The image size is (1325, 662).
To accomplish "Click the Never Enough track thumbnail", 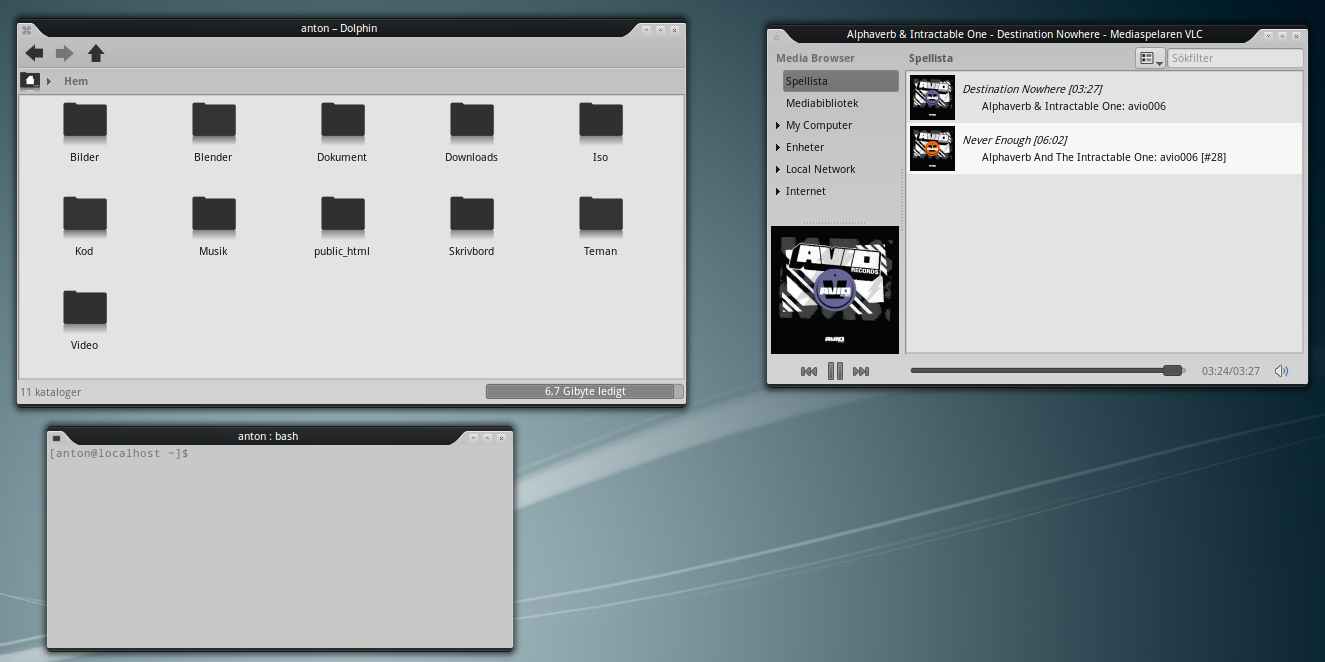I will [x=932, y=149].
